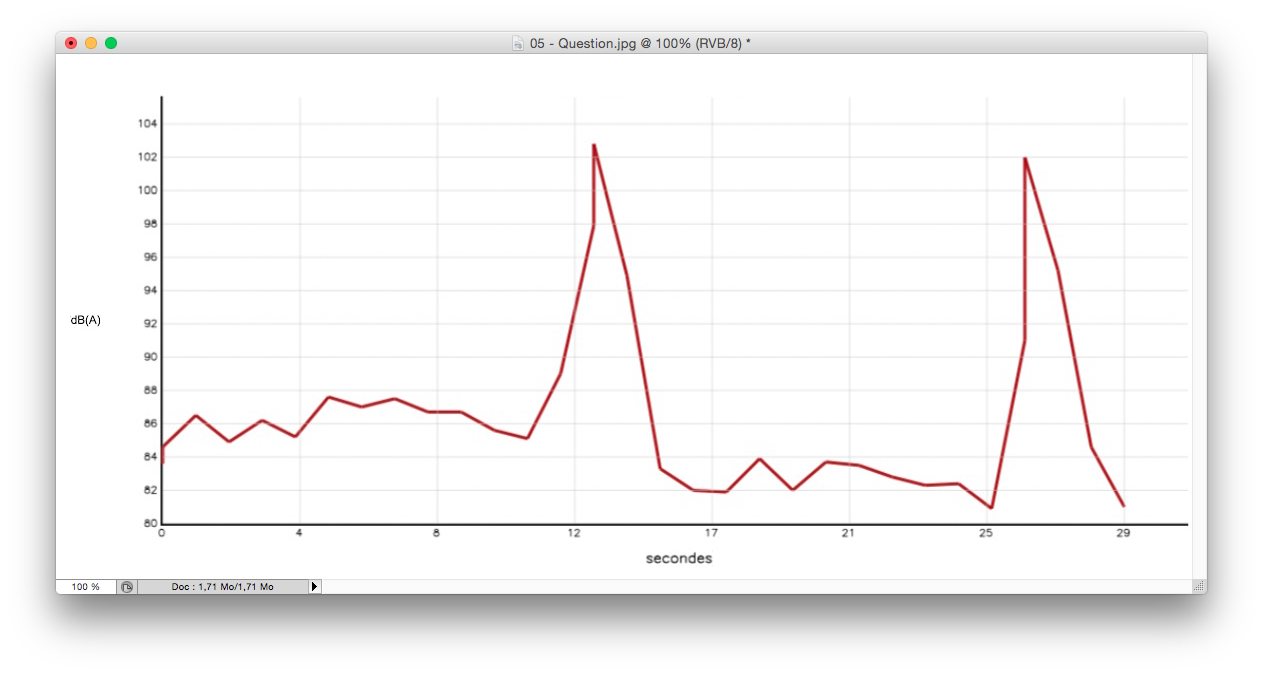Click the 29 mark on the horizontal axis
Image resolution: width=1263 pixels, height=674 pixels.
[1122, 534]
